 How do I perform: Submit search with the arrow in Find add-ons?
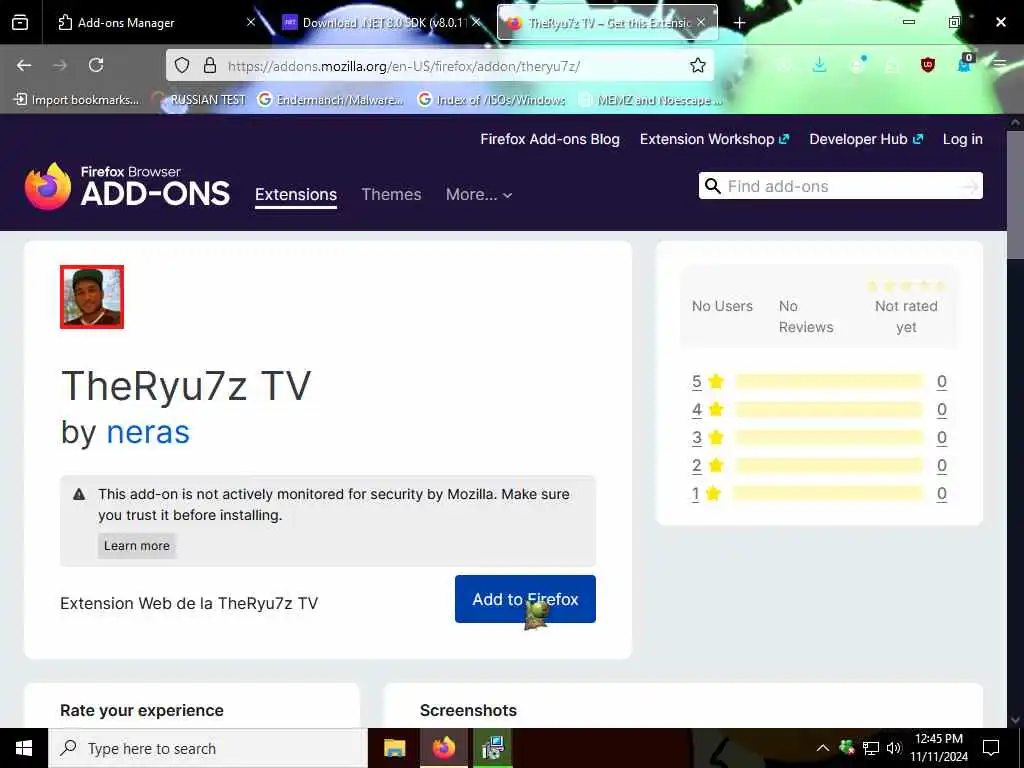pos(970,187)
